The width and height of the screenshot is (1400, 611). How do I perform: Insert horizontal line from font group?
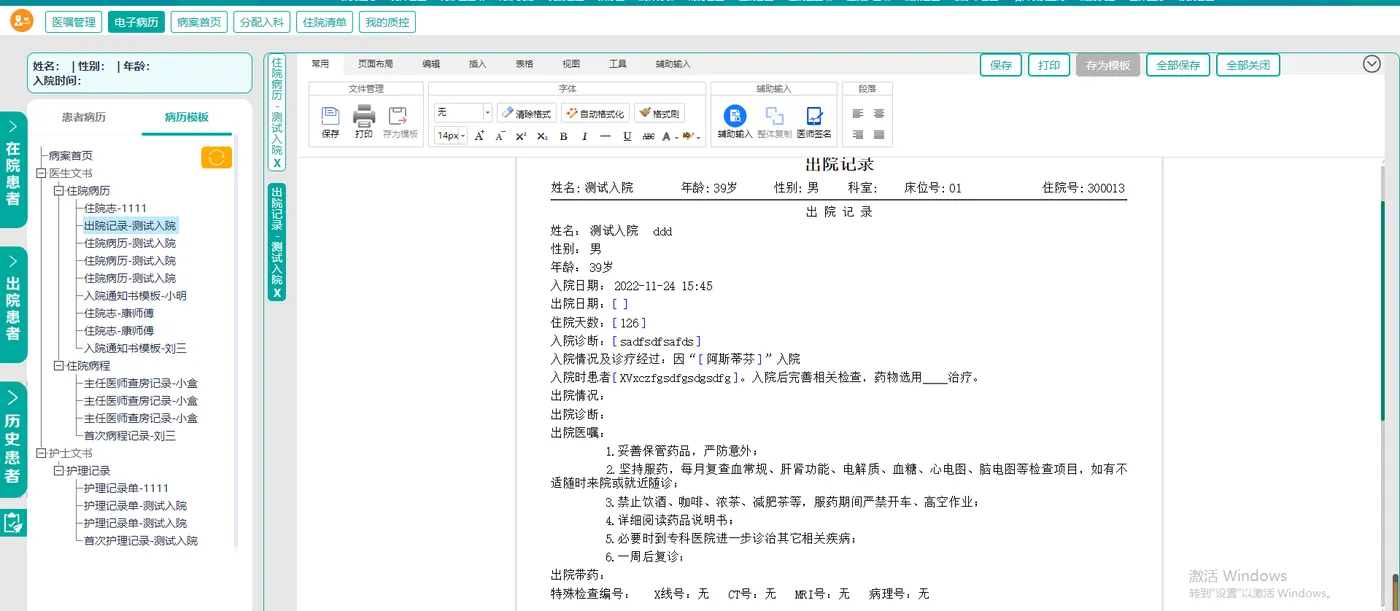(x=605, y=136)
